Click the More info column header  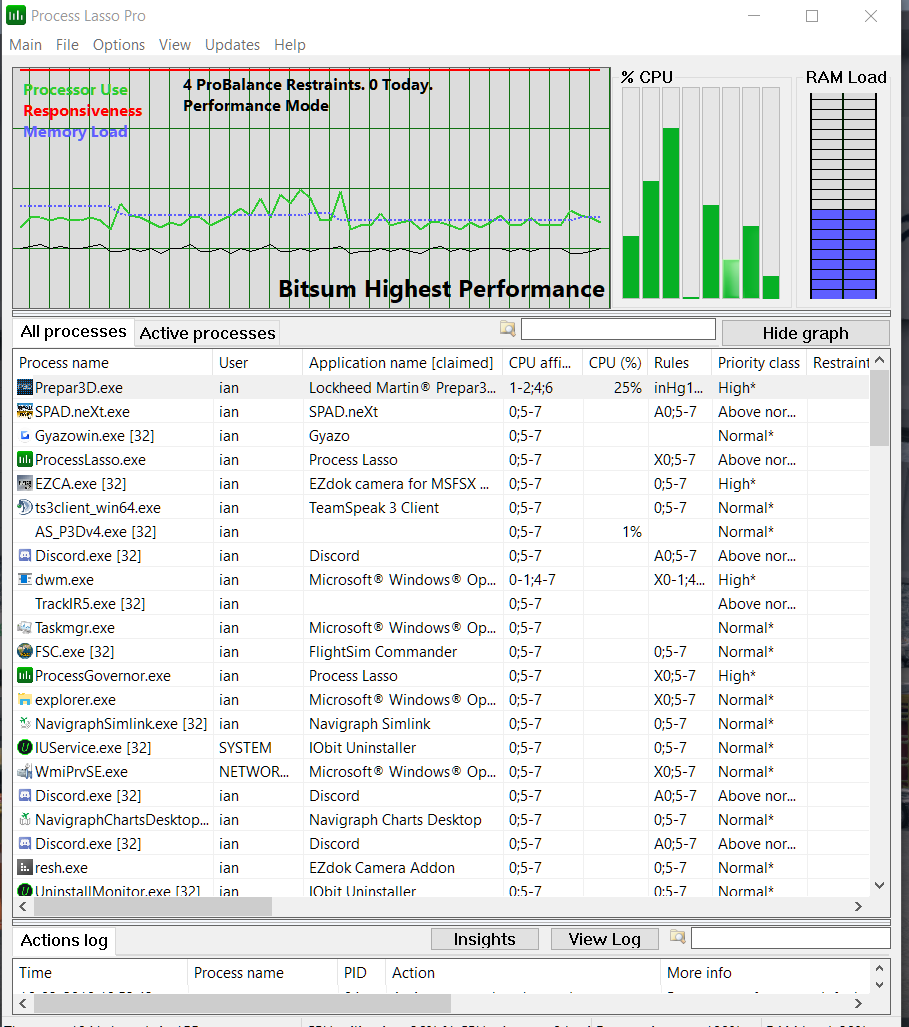766,973
